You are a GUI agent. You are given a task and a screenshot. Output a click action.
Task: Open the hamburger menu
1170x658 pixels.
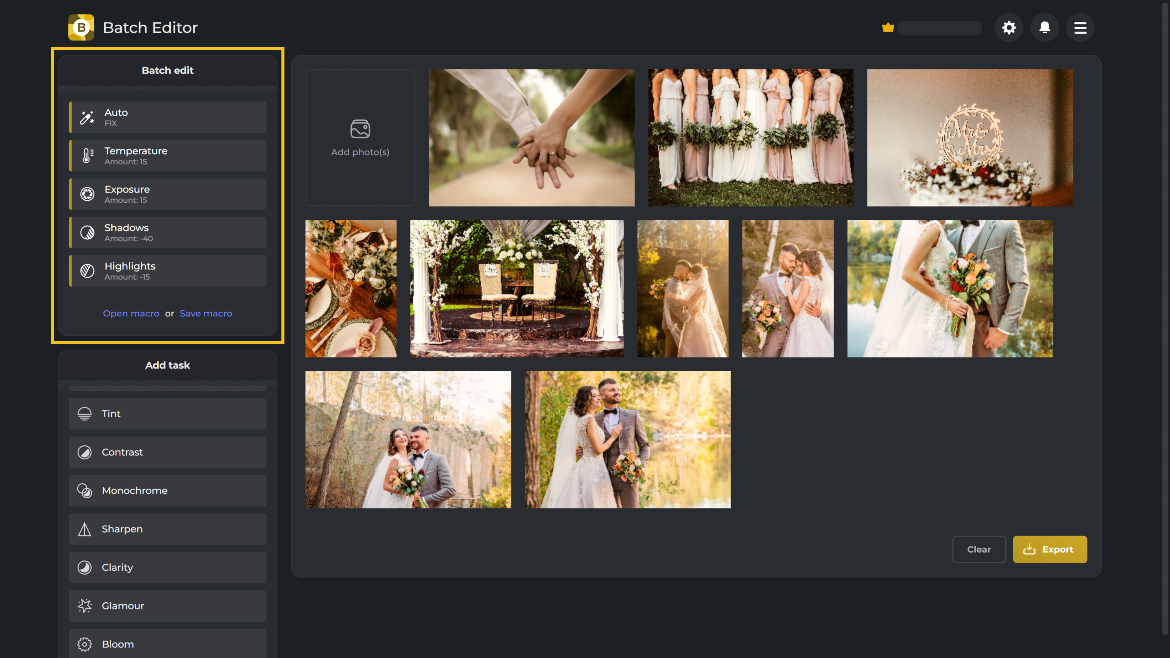[x=1080, y=27]
